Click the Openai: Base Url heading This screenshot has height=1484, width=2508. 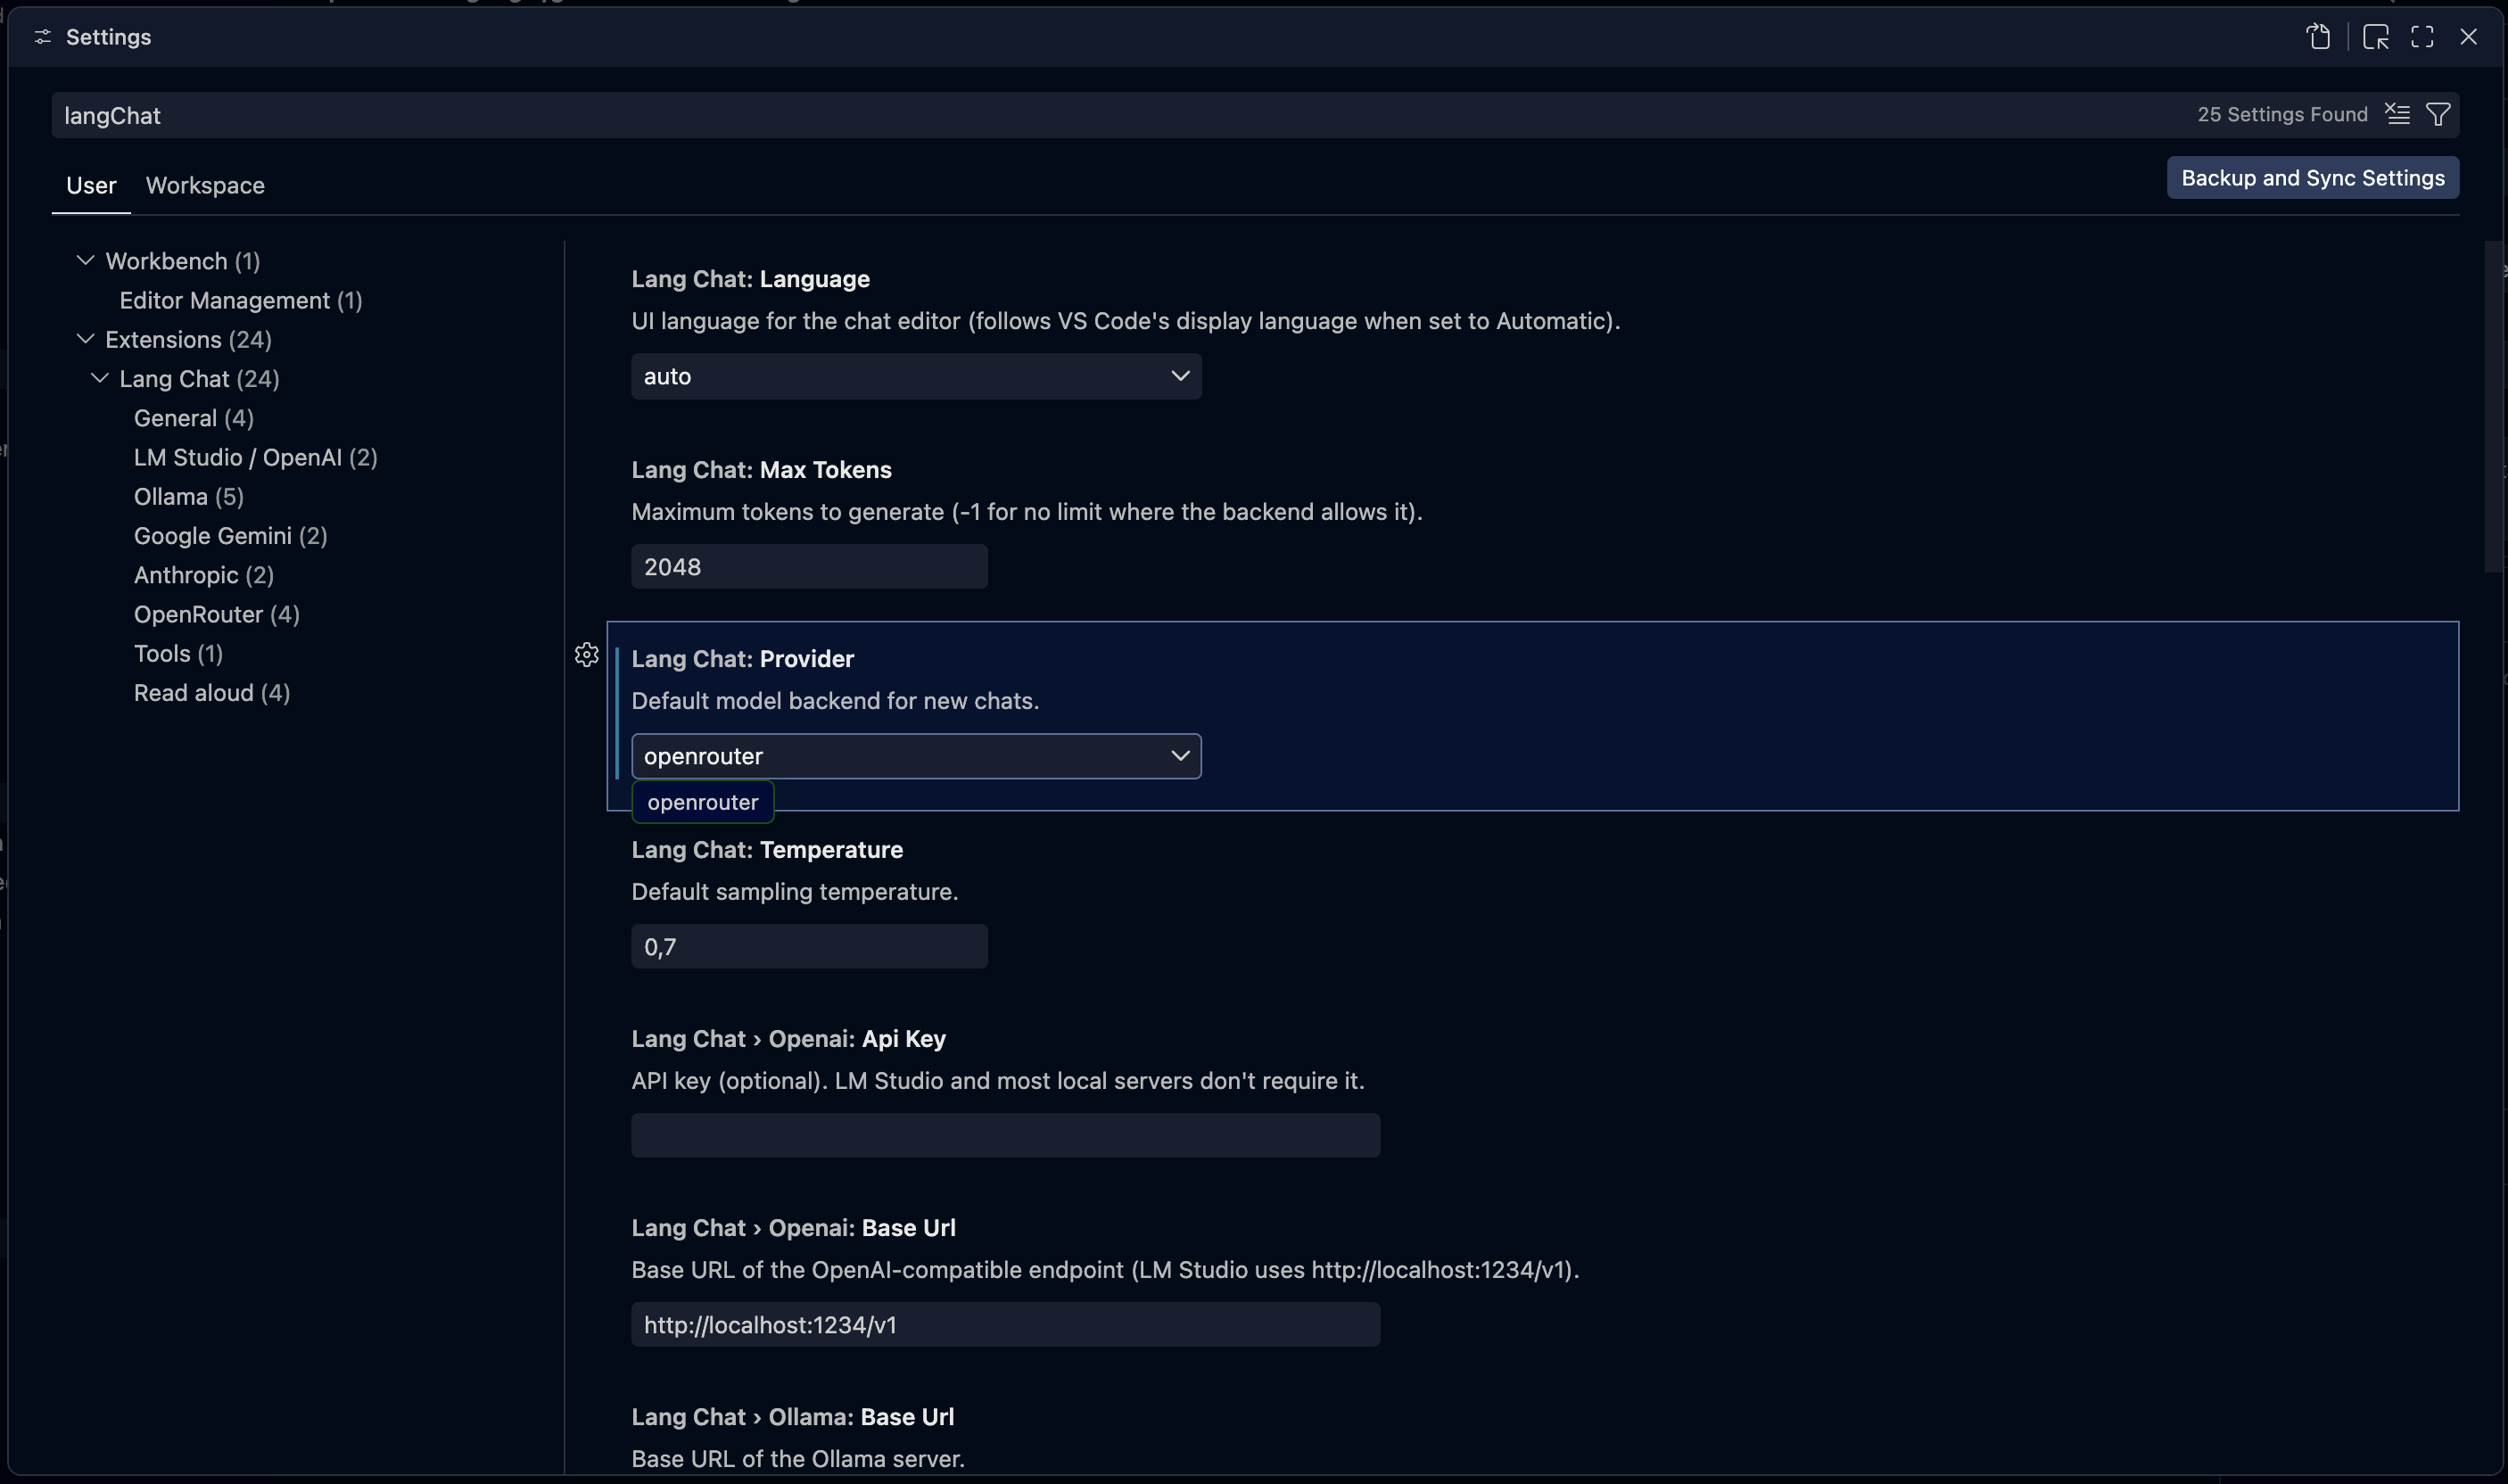[793, 1228]
